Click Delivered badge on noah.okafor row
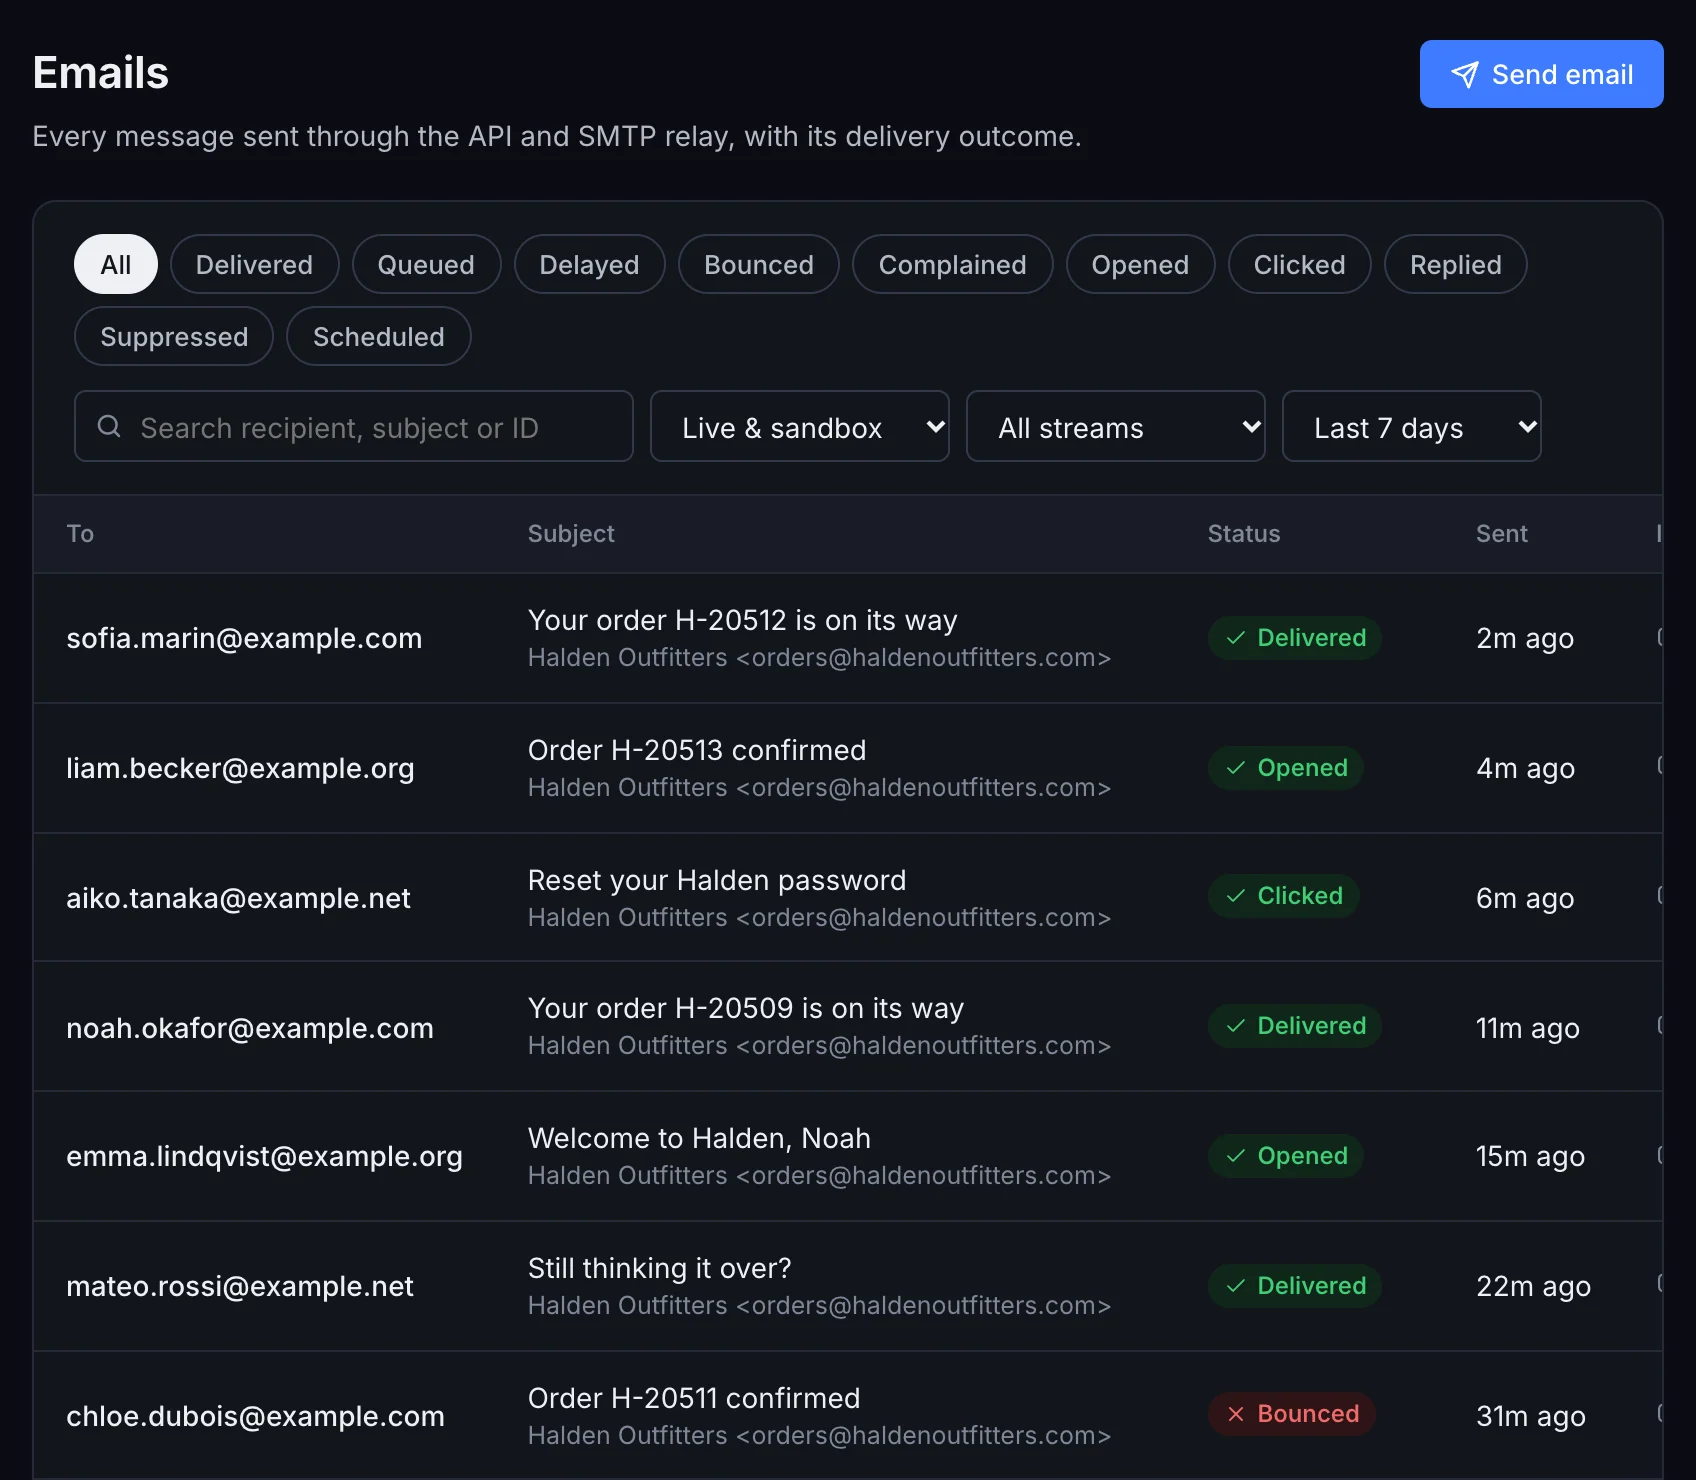The image size is (1696, 1480). click(x=1295, y=1026)
